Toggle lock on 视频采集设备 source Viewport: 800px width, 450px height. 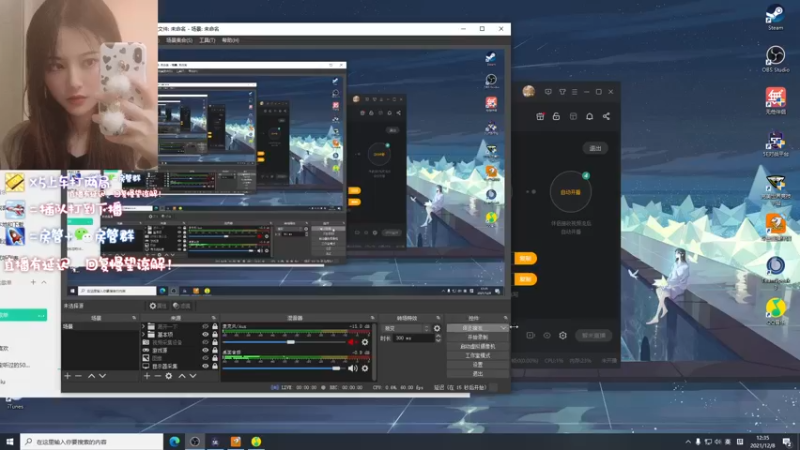215,342
